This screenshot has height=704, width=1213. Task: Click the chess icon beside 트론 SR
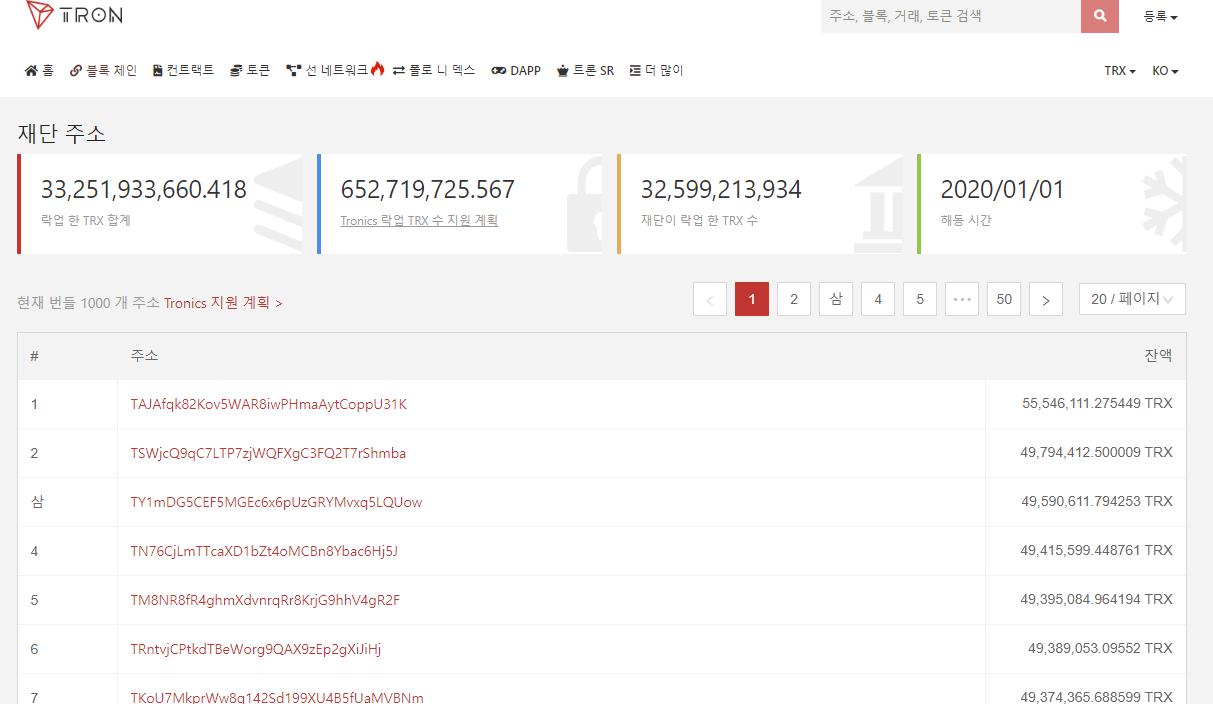(x=563, y=71)
